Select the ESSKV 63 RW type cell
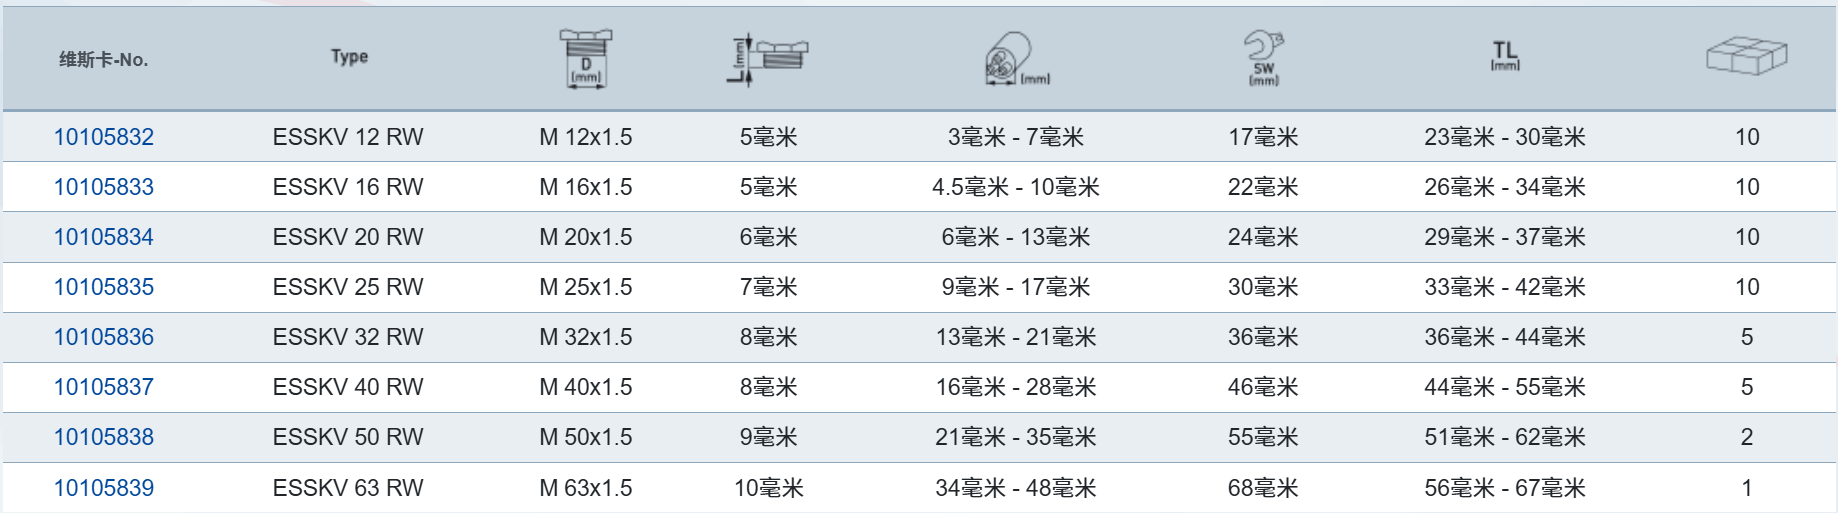 pos(348,488)
